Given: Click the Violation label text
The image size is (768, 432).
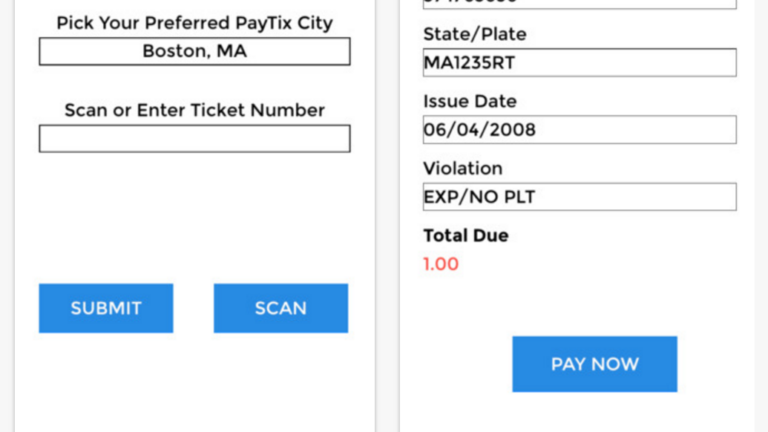Looking at the screenshot, I should point(462,168).
